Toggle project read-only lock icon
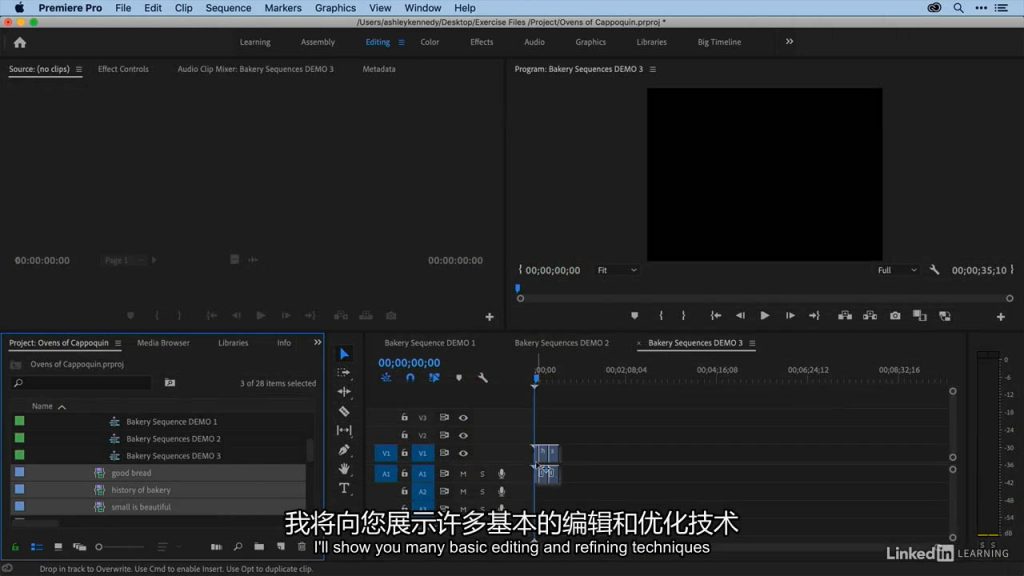The width and height of the screenshot is (1024, 576). 15,547
